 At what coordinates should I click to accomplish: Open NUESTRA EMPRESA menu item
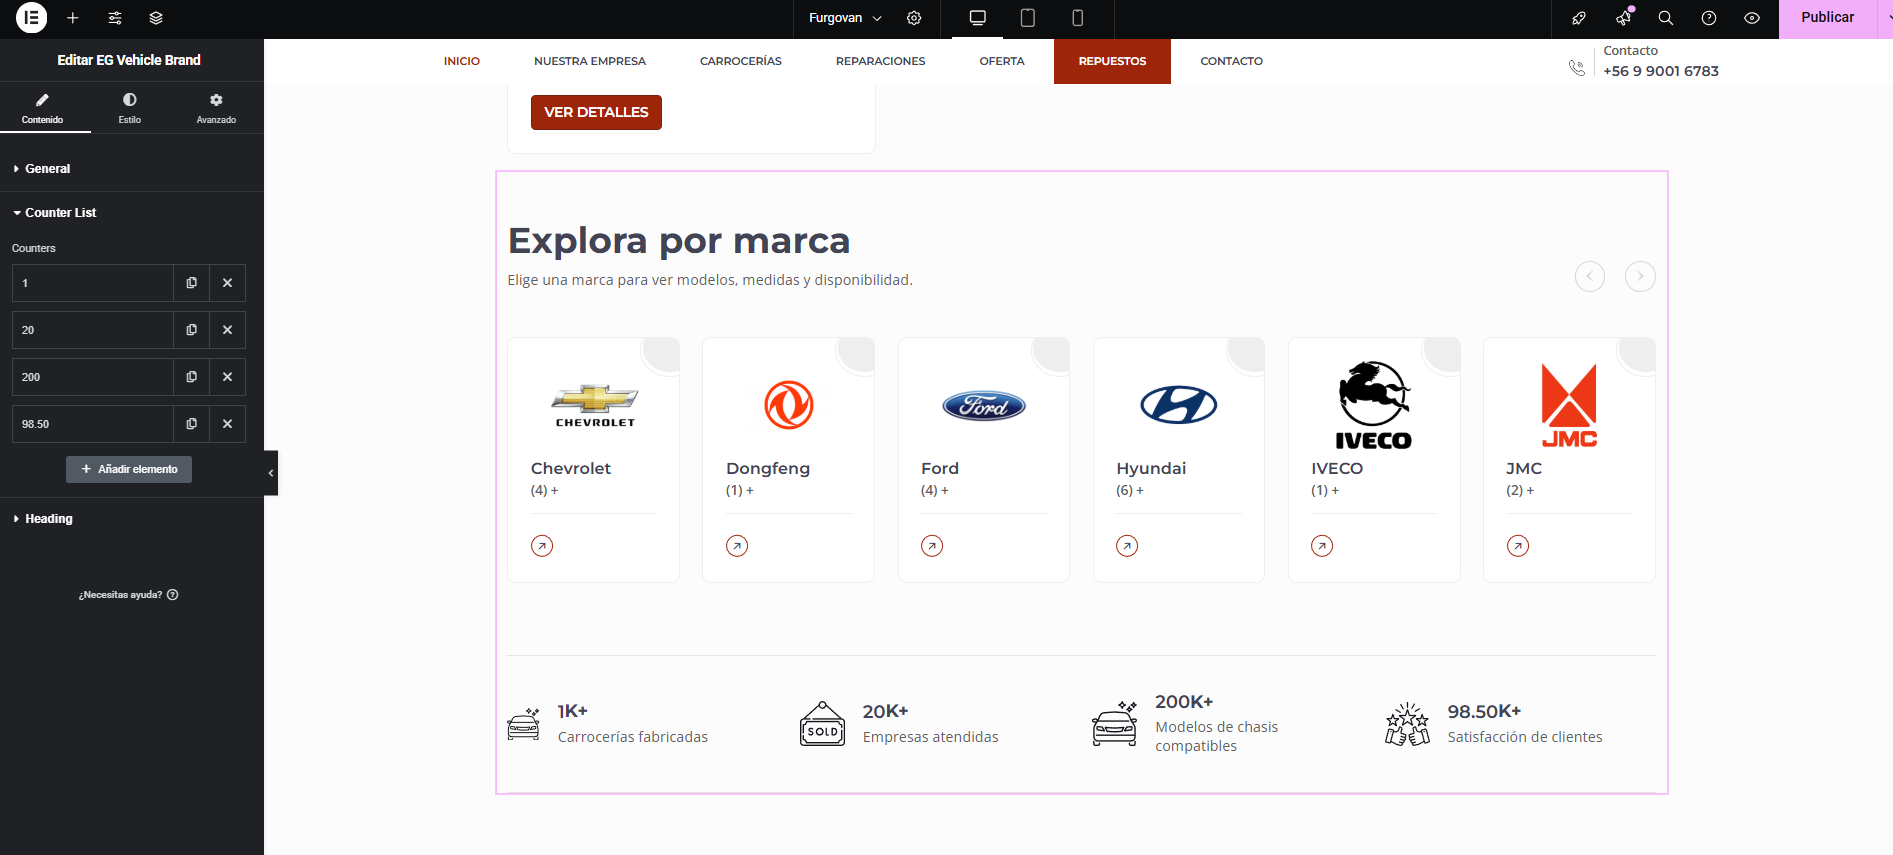(590, 61)
